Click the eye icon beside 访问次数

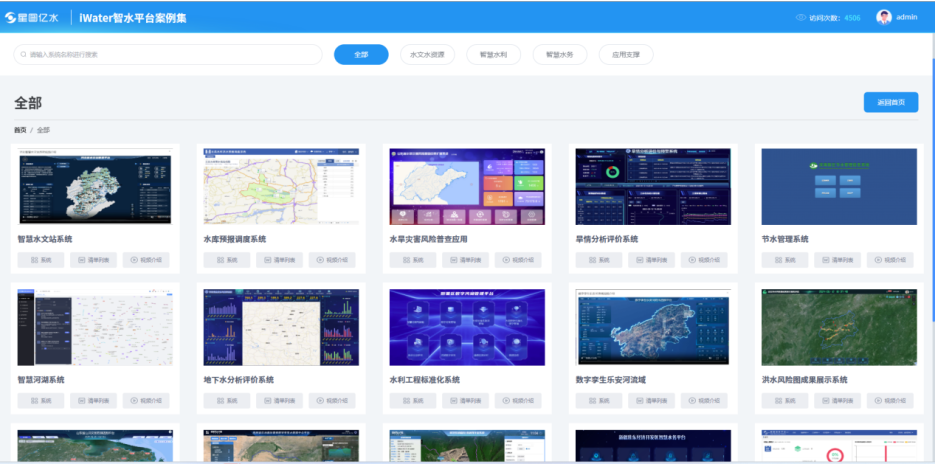tap(800, 17)
